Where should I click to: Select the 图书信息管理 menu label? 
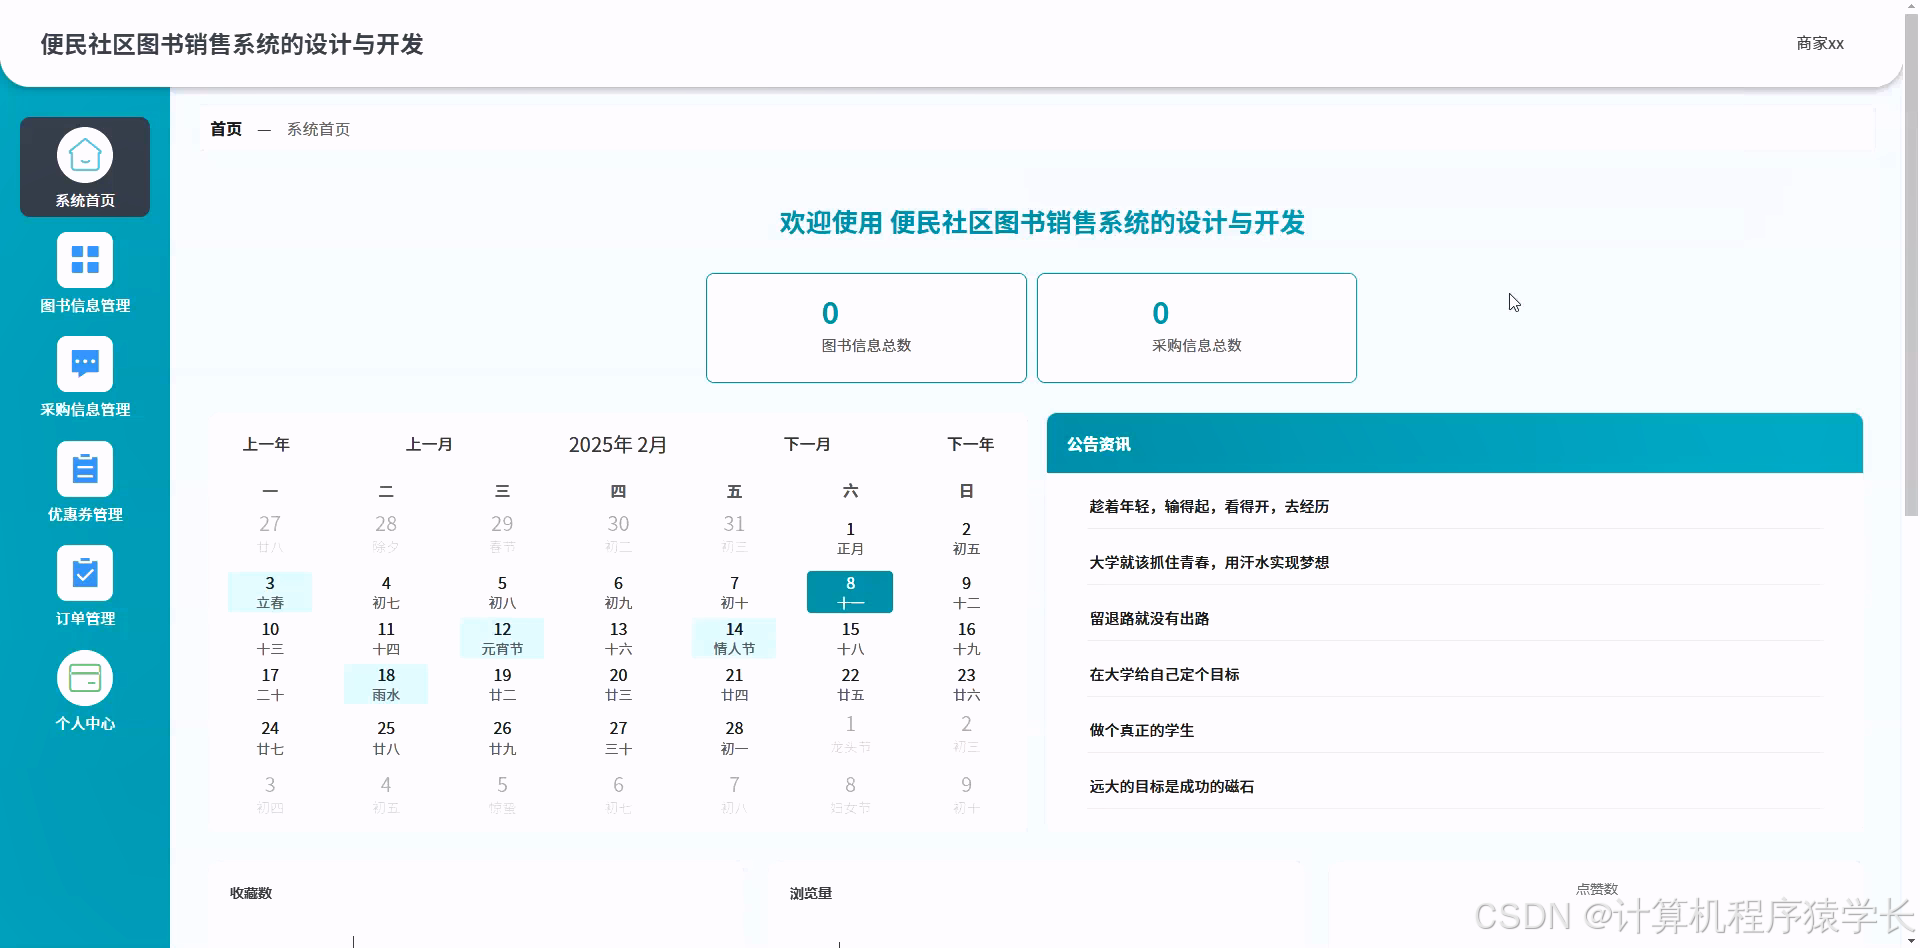tap(85, 306)
